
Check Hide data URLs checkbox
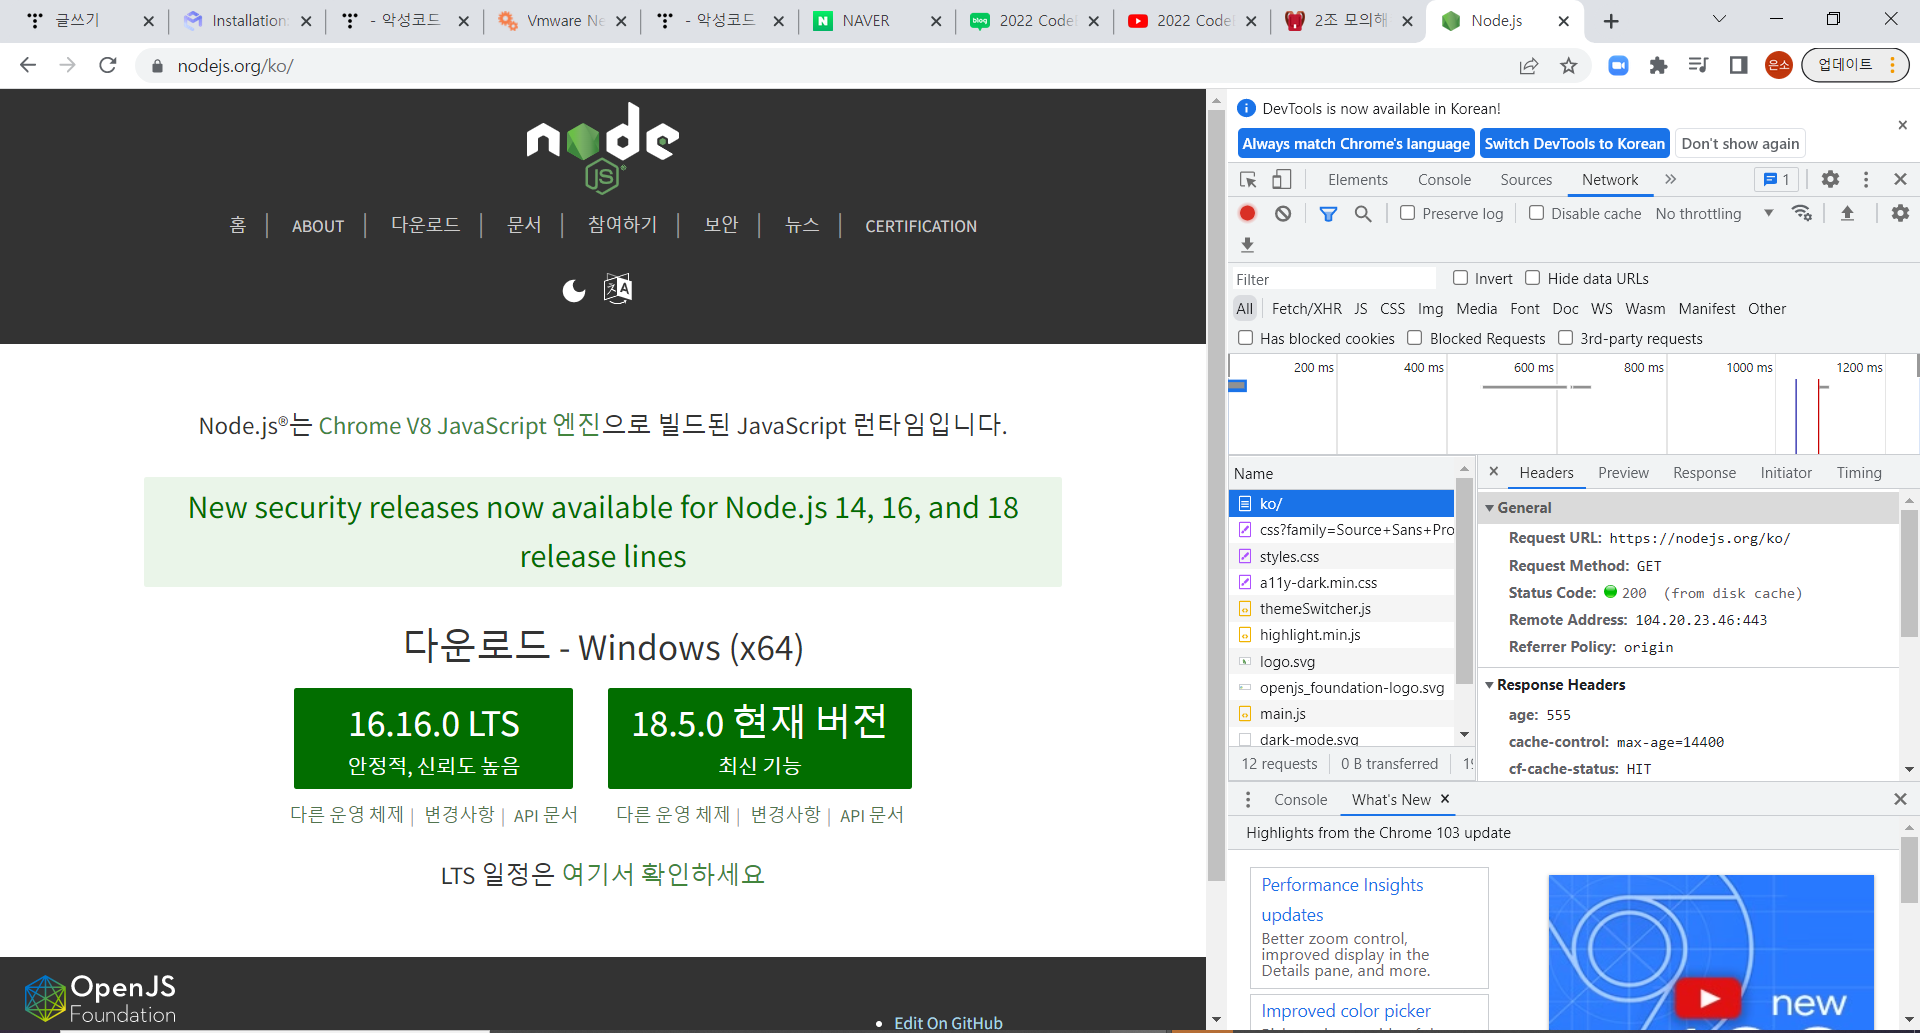click(x=1532, y=278)
